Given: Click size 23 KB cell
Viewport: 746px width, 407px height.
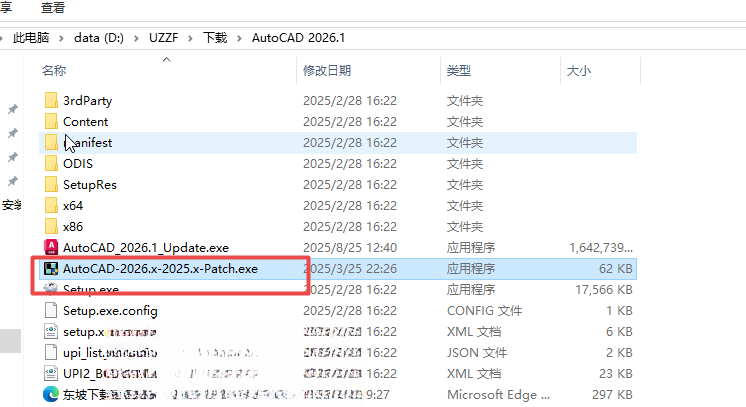Looking at the screenshot, I should click(616, 373).
